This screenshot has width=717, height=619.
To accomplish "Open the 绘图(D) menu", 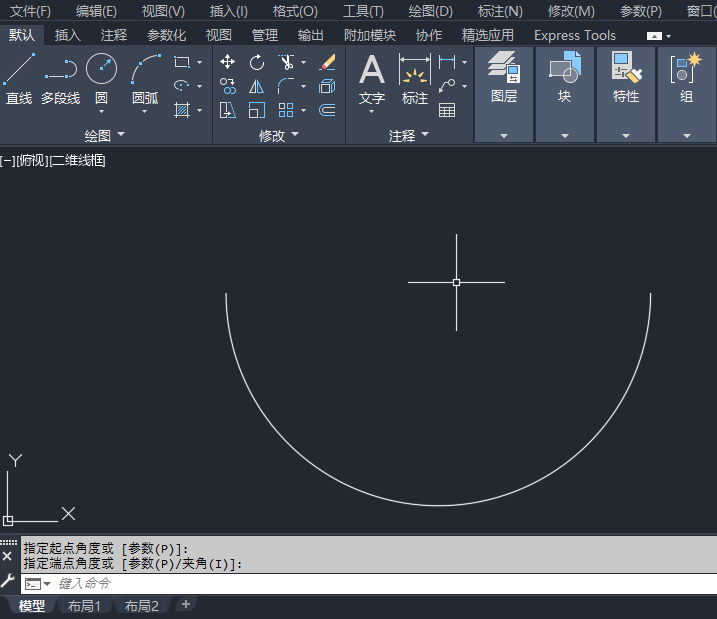I will pyautogui.click(x=430, y=11).
